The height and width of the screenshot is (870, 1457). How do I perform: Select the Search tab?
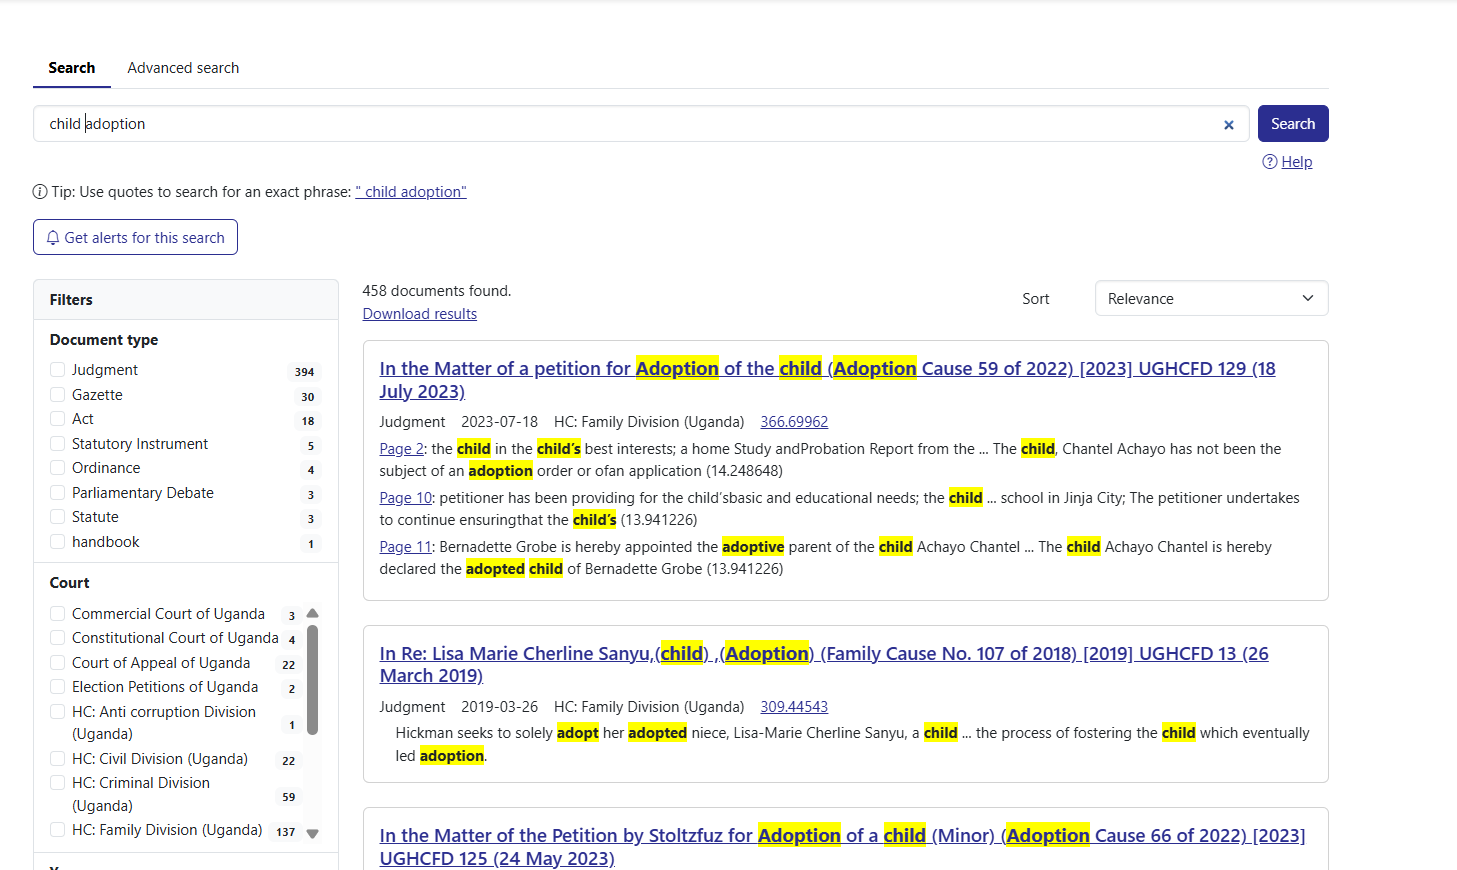pos(72,68)
